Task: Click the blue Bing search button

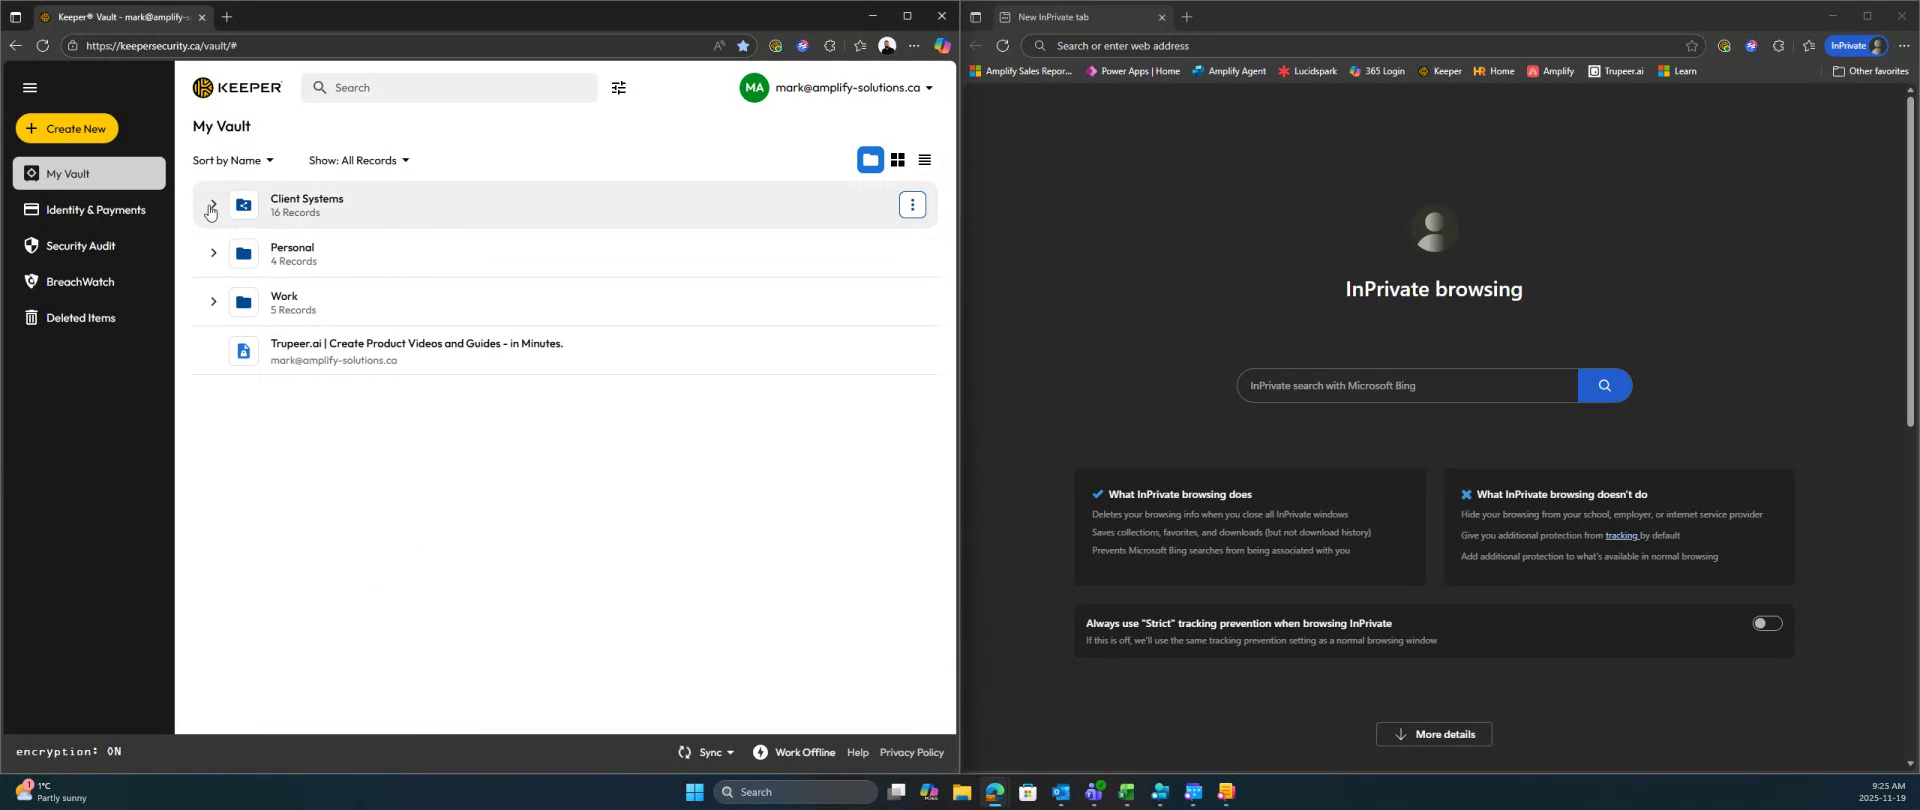Action: pyautogui.click(x=1604, y=386)
